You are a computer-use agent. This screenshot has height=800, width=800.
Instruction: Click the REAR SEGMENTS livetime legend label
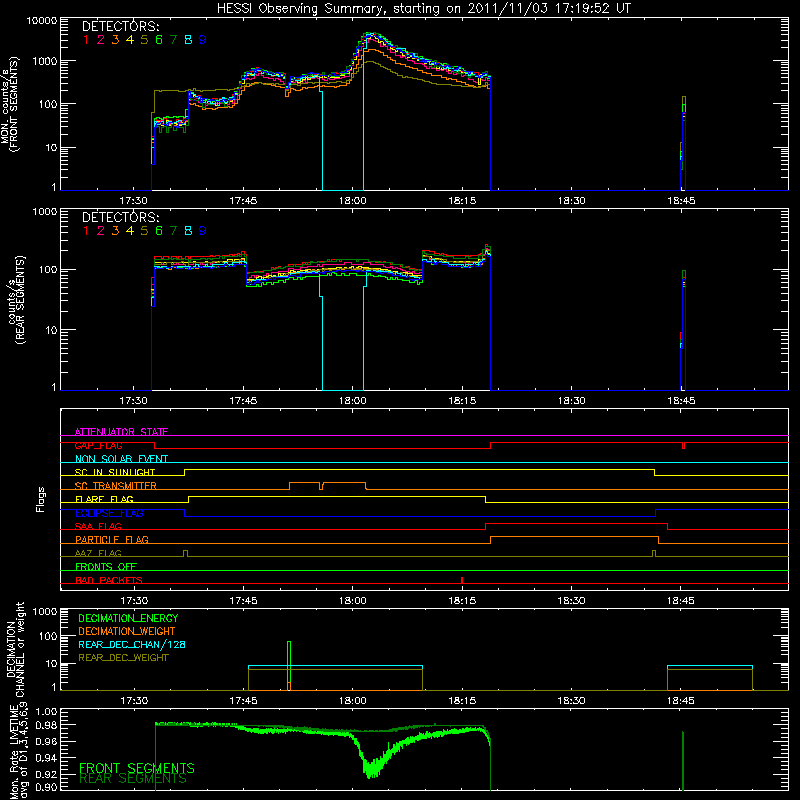click(133, 779)
